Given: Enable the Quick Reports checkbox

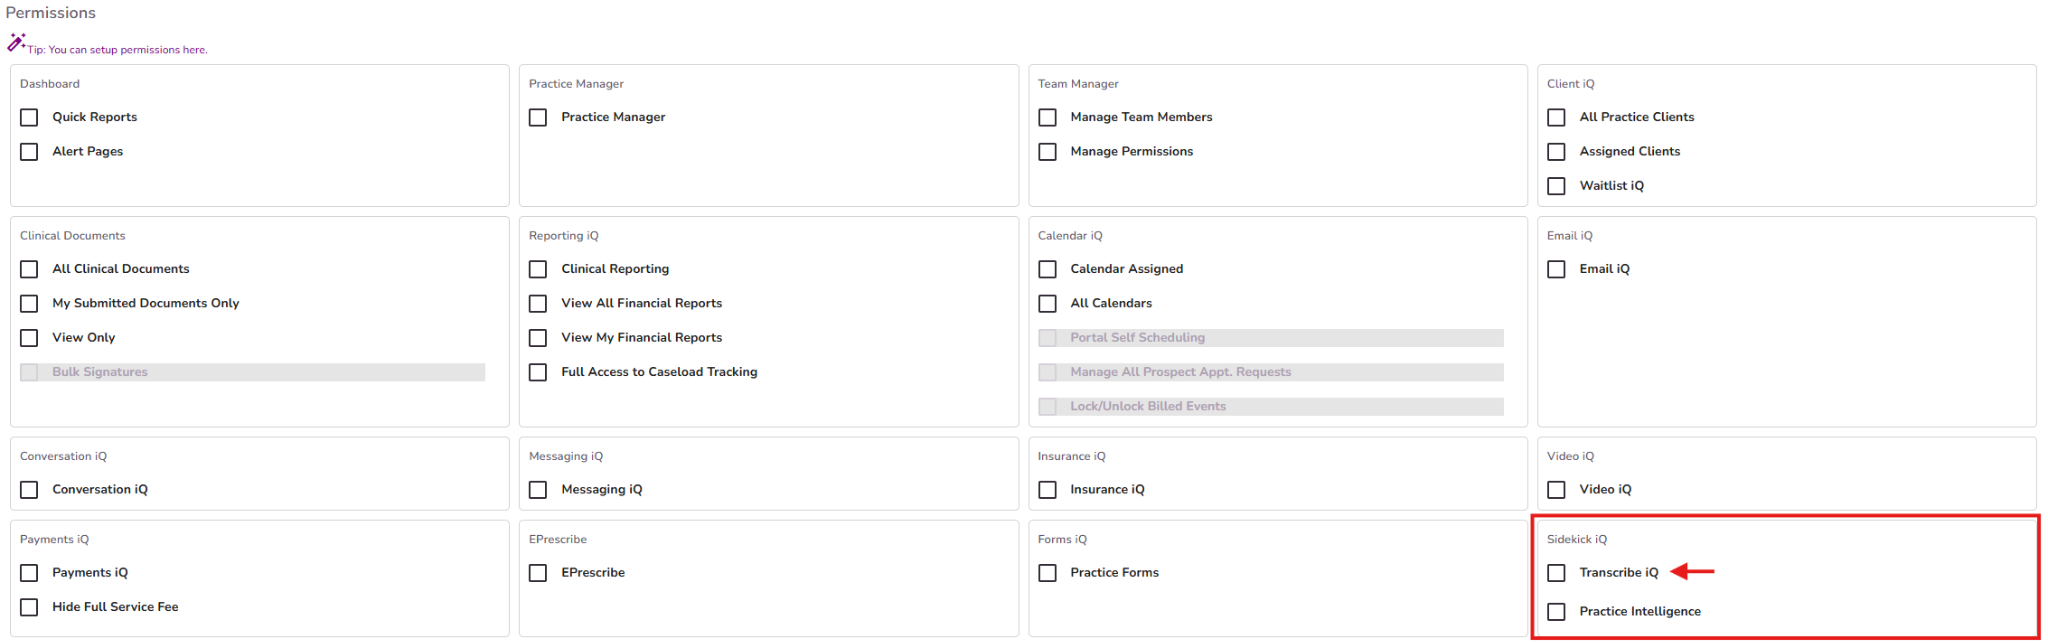Looking at the screenshot, I should 30,118.
